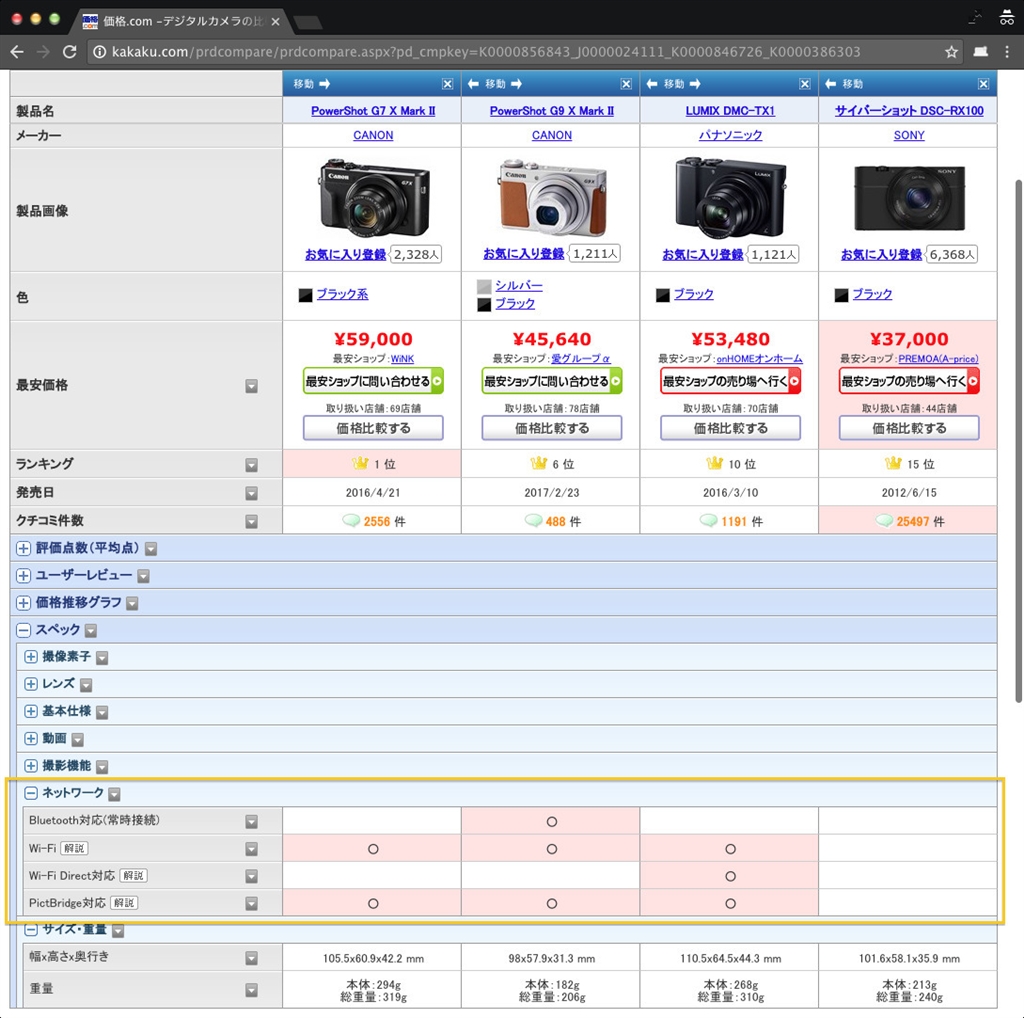Visit the パナソニック maker link

(730, 135)
